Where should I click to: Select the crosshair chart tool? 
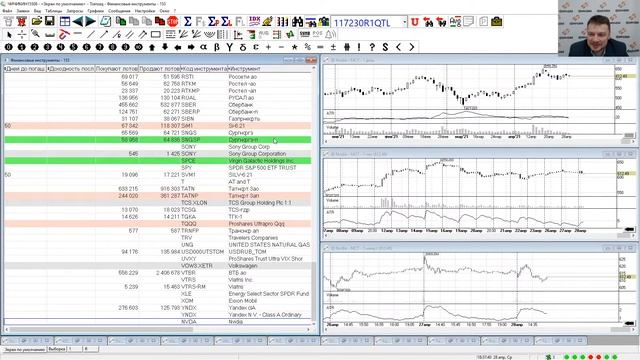pos(22,35)
